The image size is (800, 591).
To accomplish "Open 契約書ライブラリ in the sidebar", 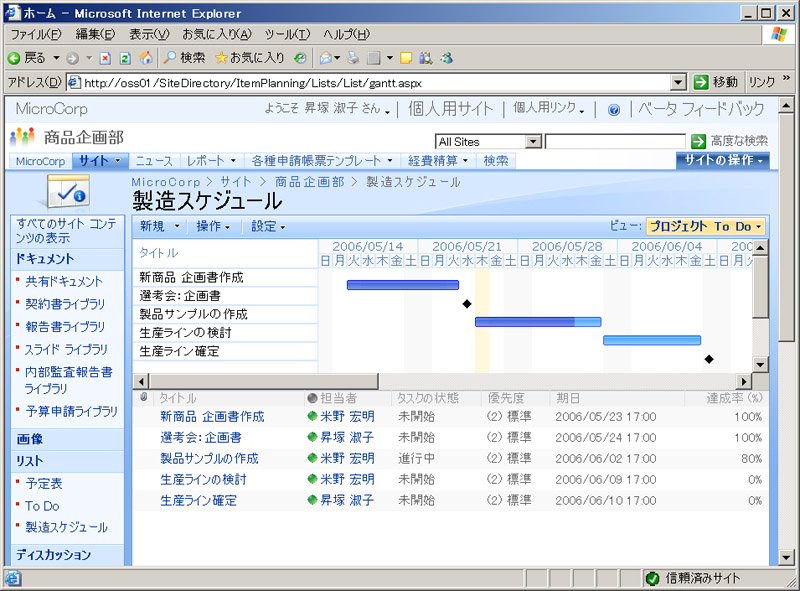I will (x=64, y=304).
